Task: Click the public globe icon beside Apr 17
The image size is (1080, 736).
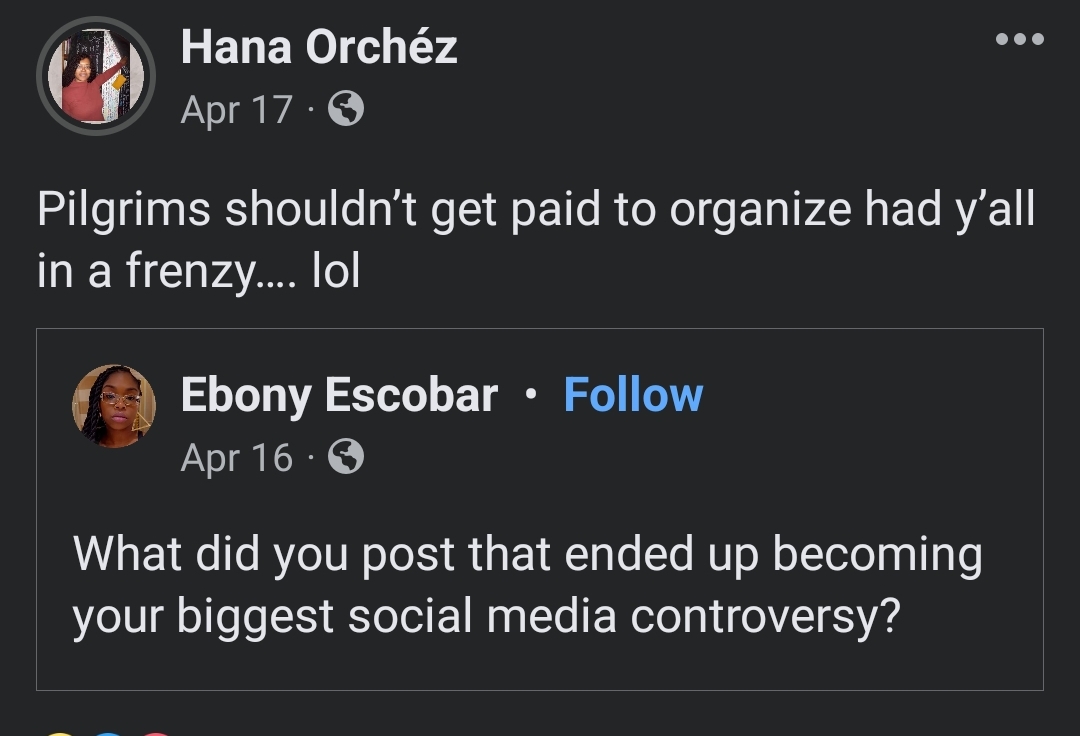Action: click(x=346, y=109)
